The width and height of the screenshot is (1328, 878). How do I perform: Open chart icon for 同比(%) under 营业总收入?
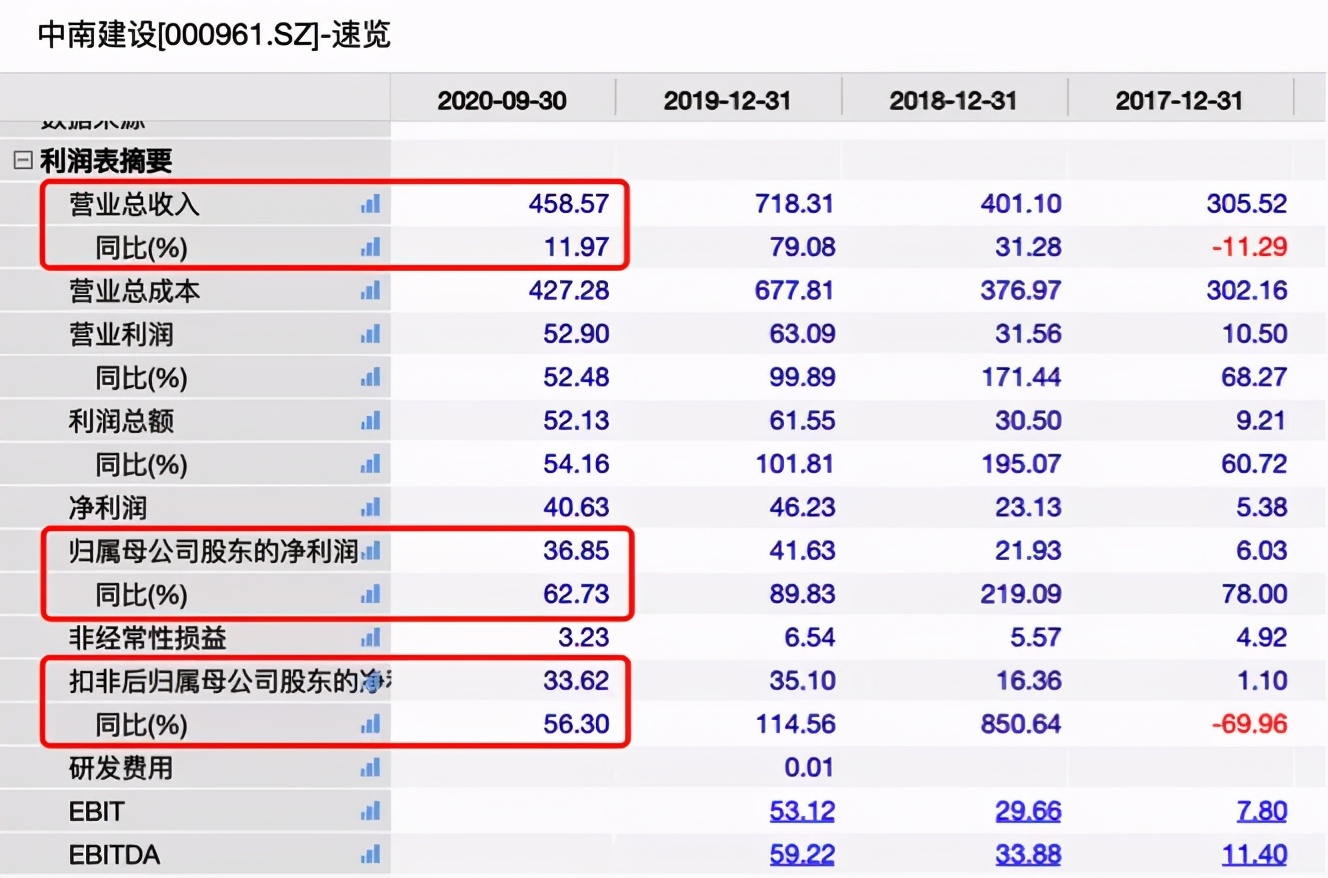pyautogui.click(x=371, y=247)
